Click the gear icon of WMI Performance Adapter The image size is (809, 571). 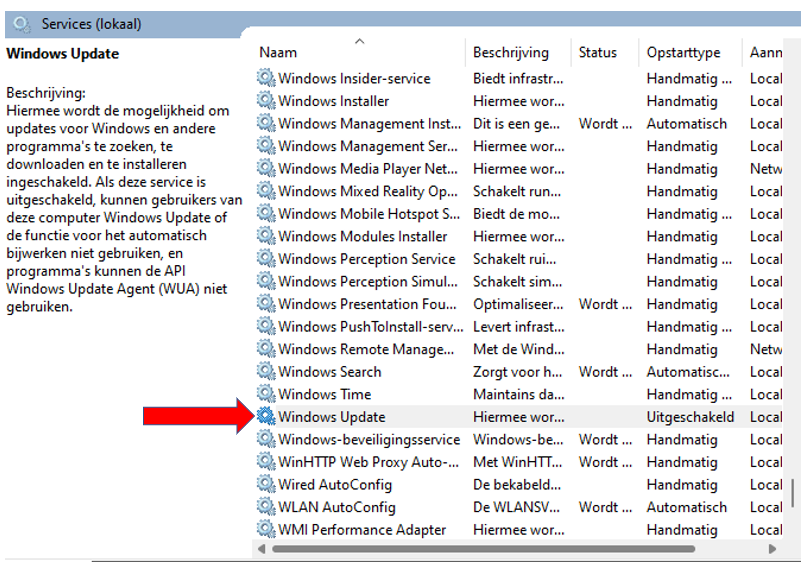266,529
